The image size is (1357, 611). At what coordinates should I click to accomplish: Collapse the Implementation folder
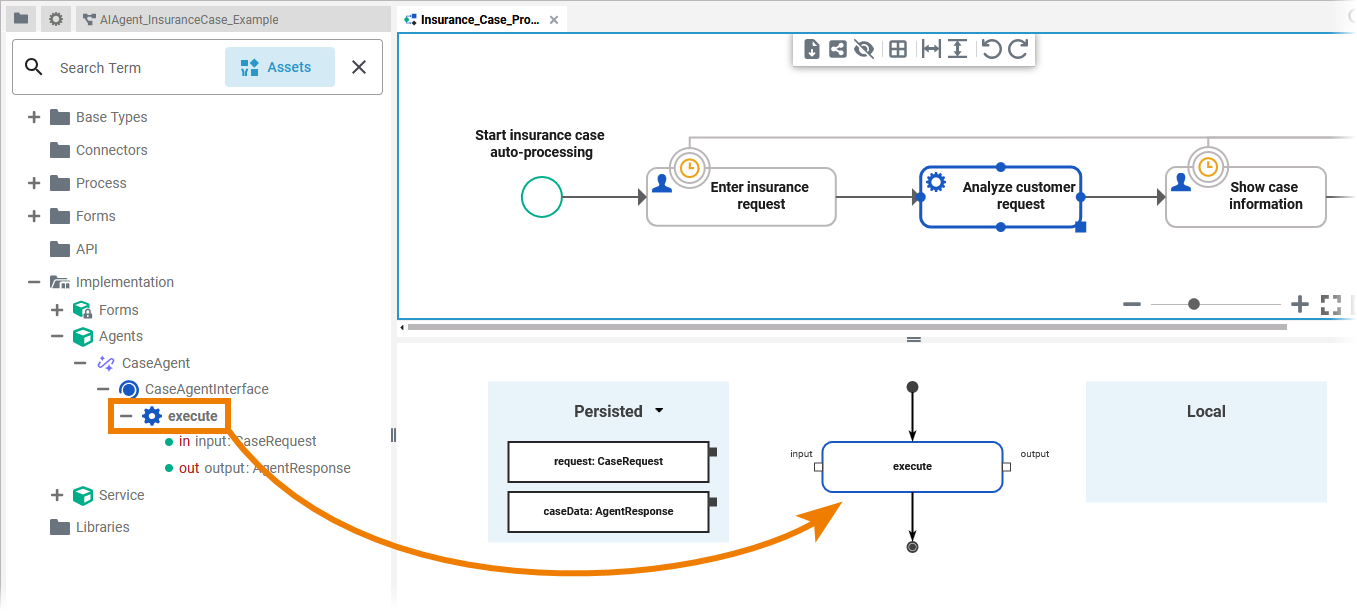click(34, 282)
